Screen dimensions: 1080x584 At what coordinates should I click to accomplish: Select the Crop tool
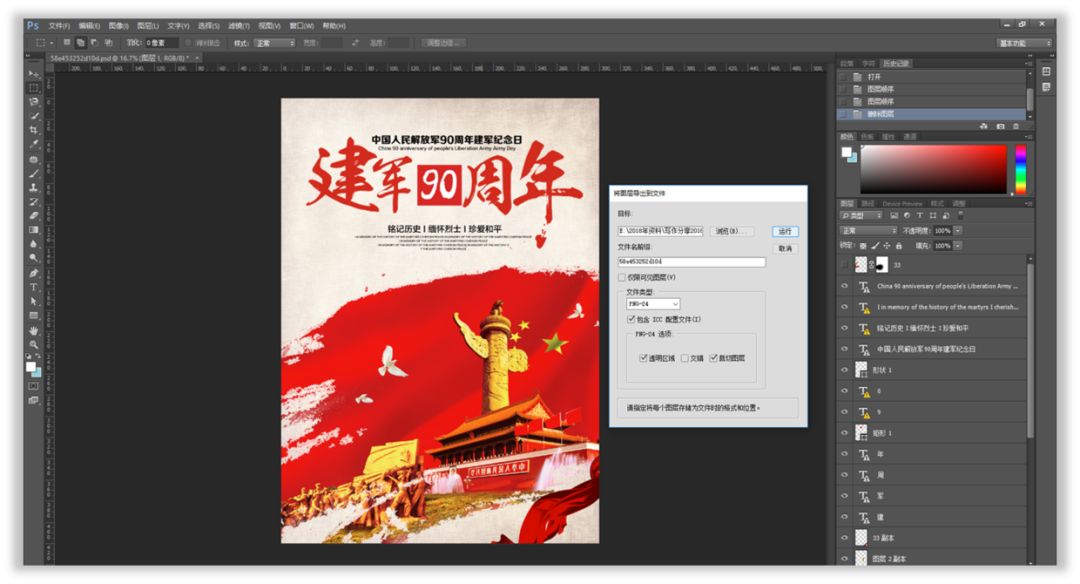click(33, 130)
